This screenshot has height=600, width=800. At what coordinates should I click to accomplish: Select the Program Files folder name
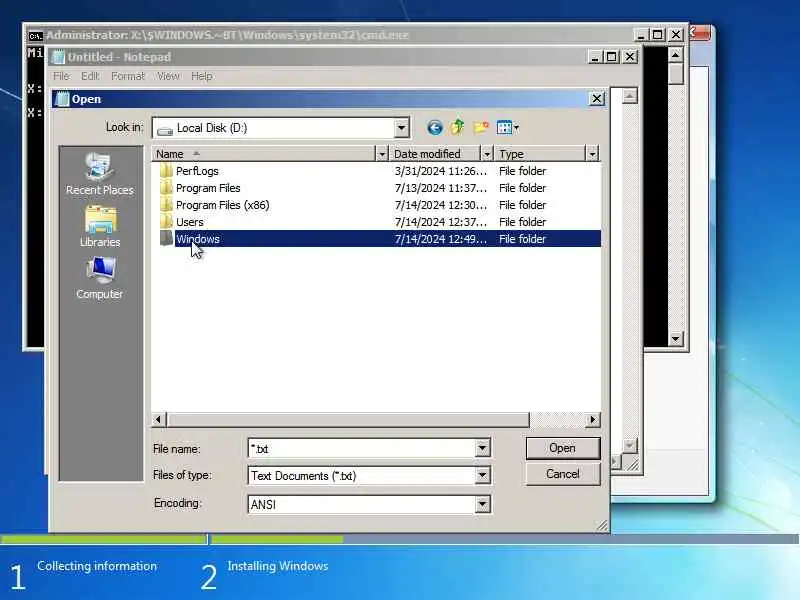pyautogui.click(x=208, y=188)
